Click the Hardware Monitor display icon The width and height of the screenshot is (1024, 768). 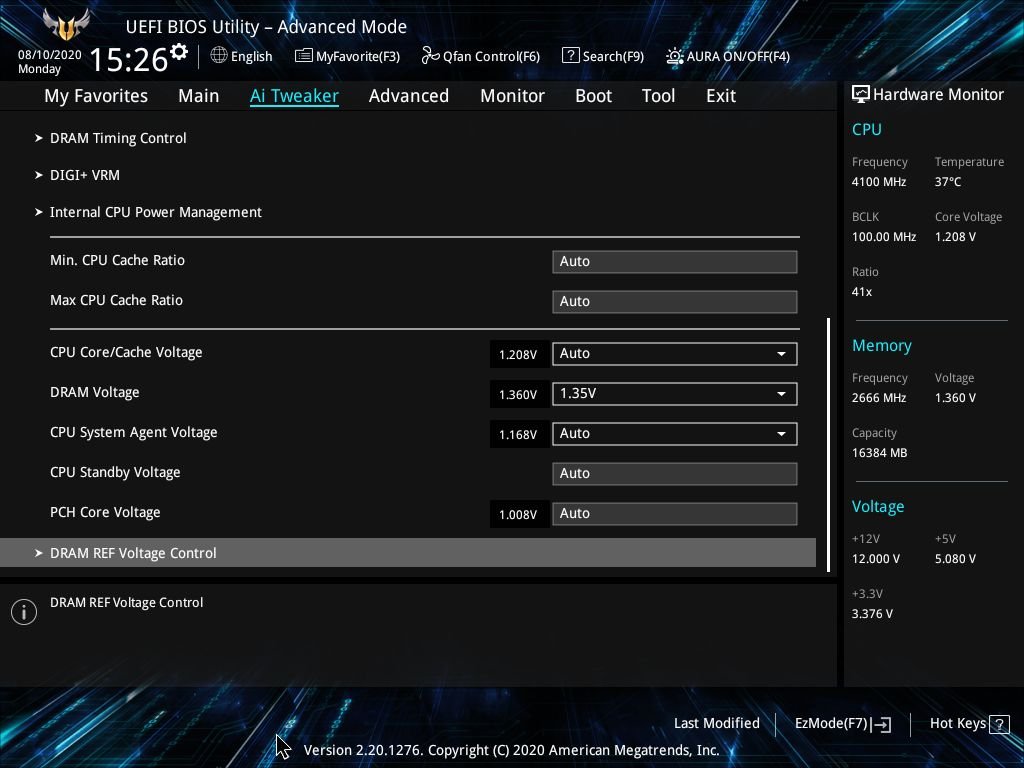[x=861, y=95]
